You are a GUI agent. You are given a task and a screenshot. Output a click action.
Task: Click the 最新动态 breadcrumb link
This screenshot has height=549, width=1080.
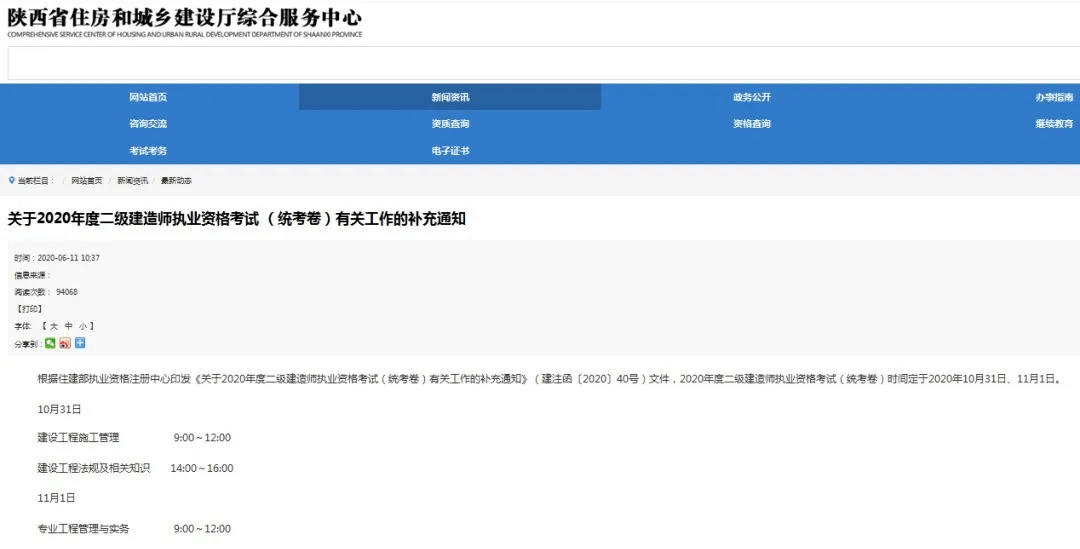pyautogui.click(x=176, y=180)
